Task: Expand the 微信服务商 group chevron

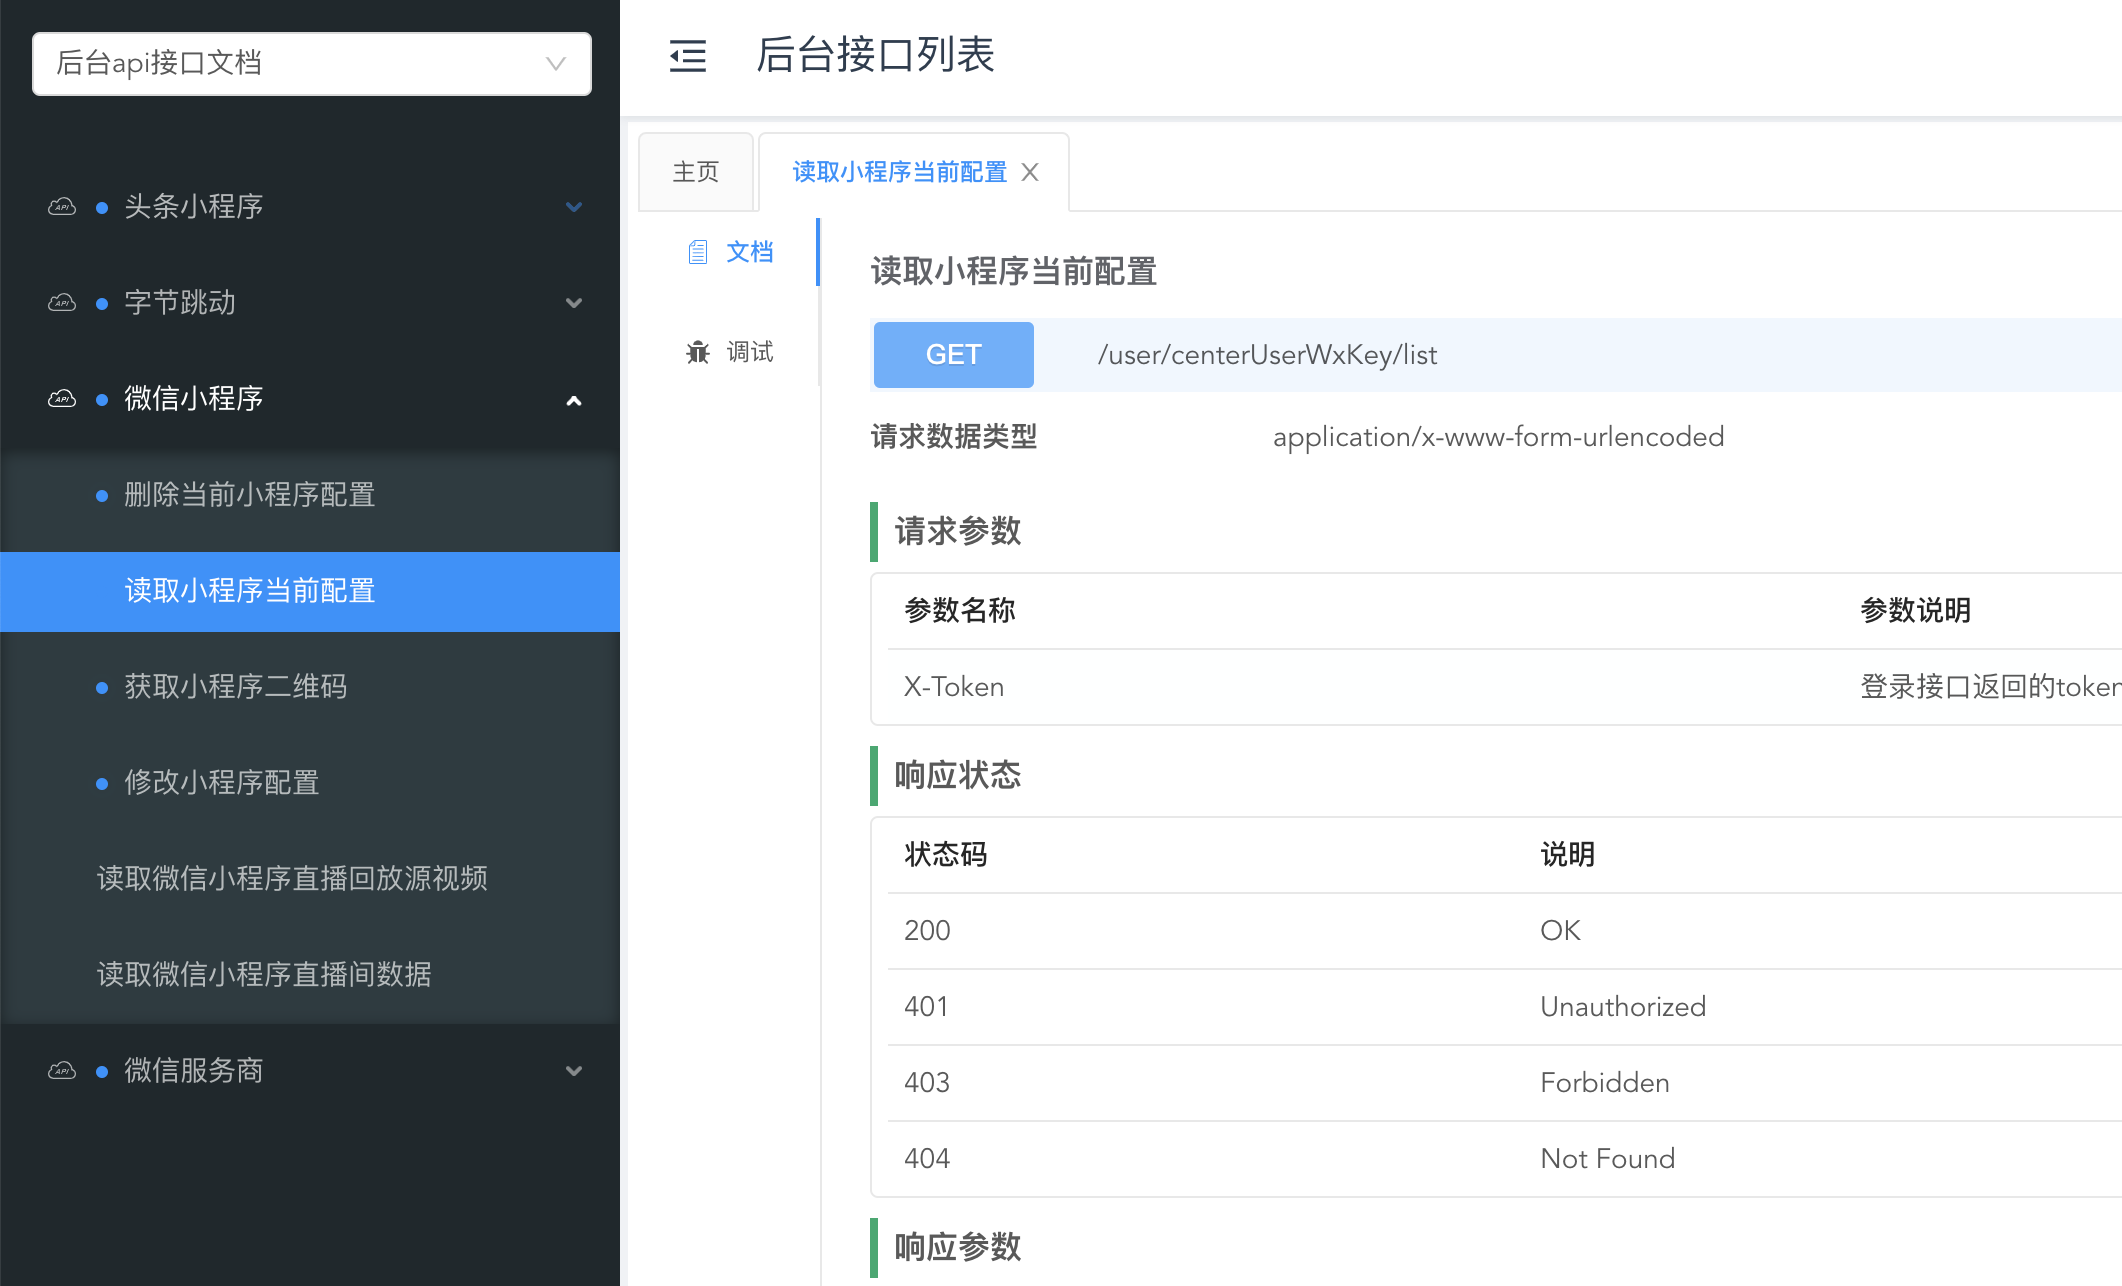Action: [574, 1071]
